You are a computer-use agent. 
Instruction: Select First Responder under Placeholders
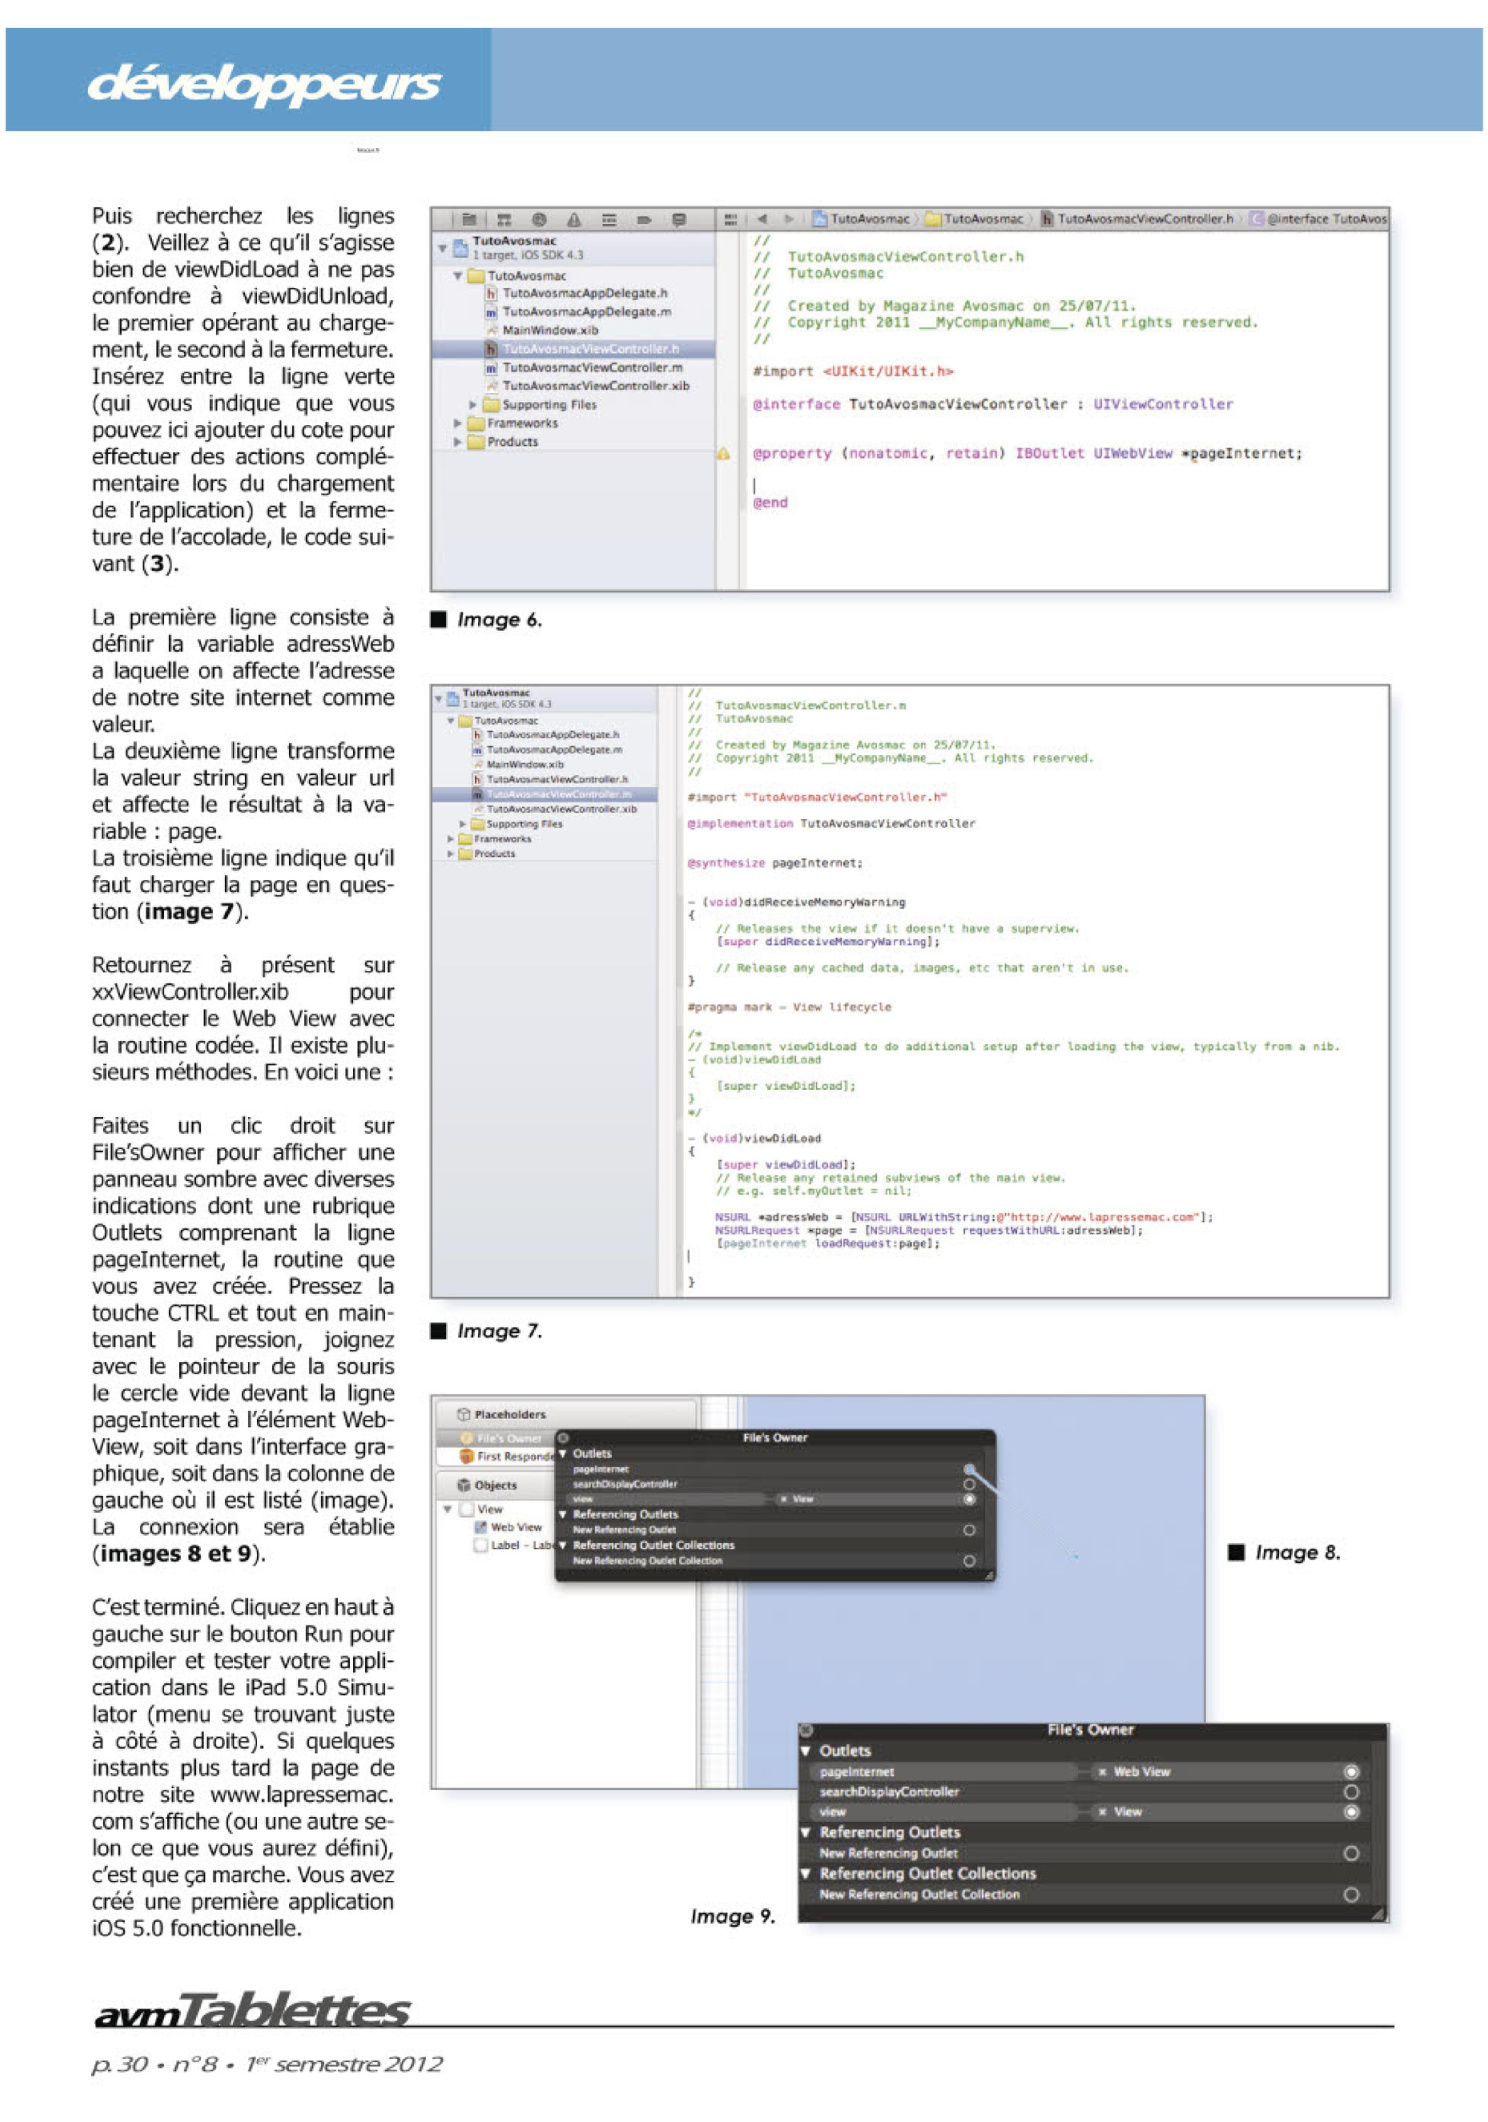tap(507, 1457)
